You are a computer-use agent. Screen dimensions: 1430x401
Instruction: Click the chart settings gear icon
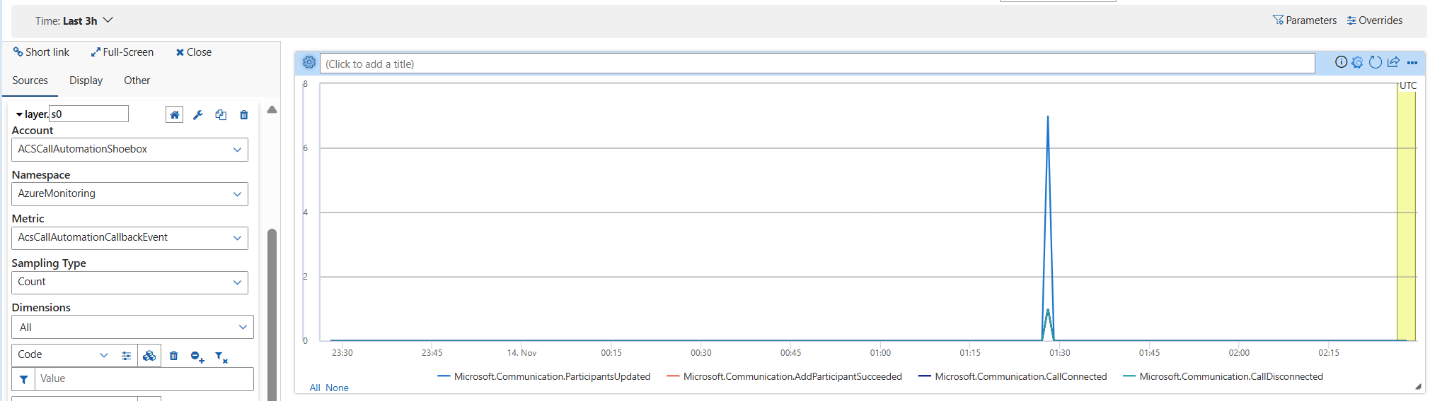(309, 63)
